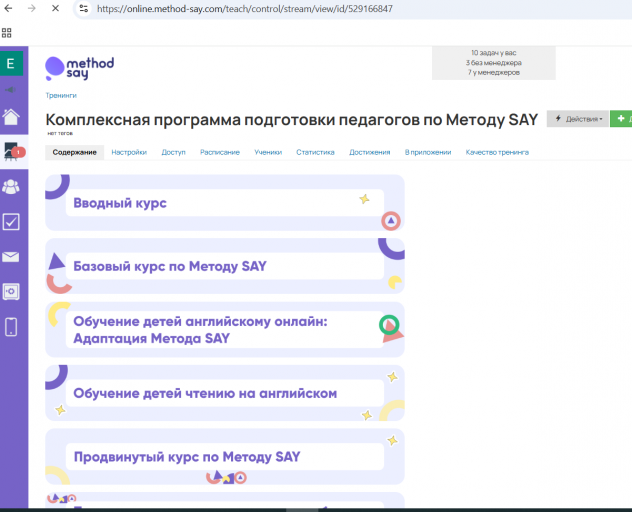This screenshot has height=512, width=632.
Task: Click the page title 'Комплексная программа подготовки педагогов'
Action: pyautogui.click(x=291, y=120)
